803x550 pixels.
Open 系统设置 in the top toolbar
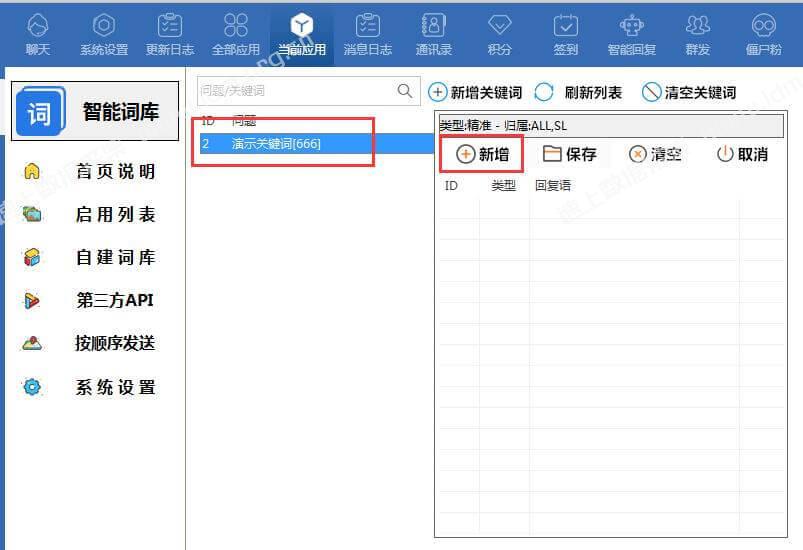pyautogui.click(x=104, y=34)
